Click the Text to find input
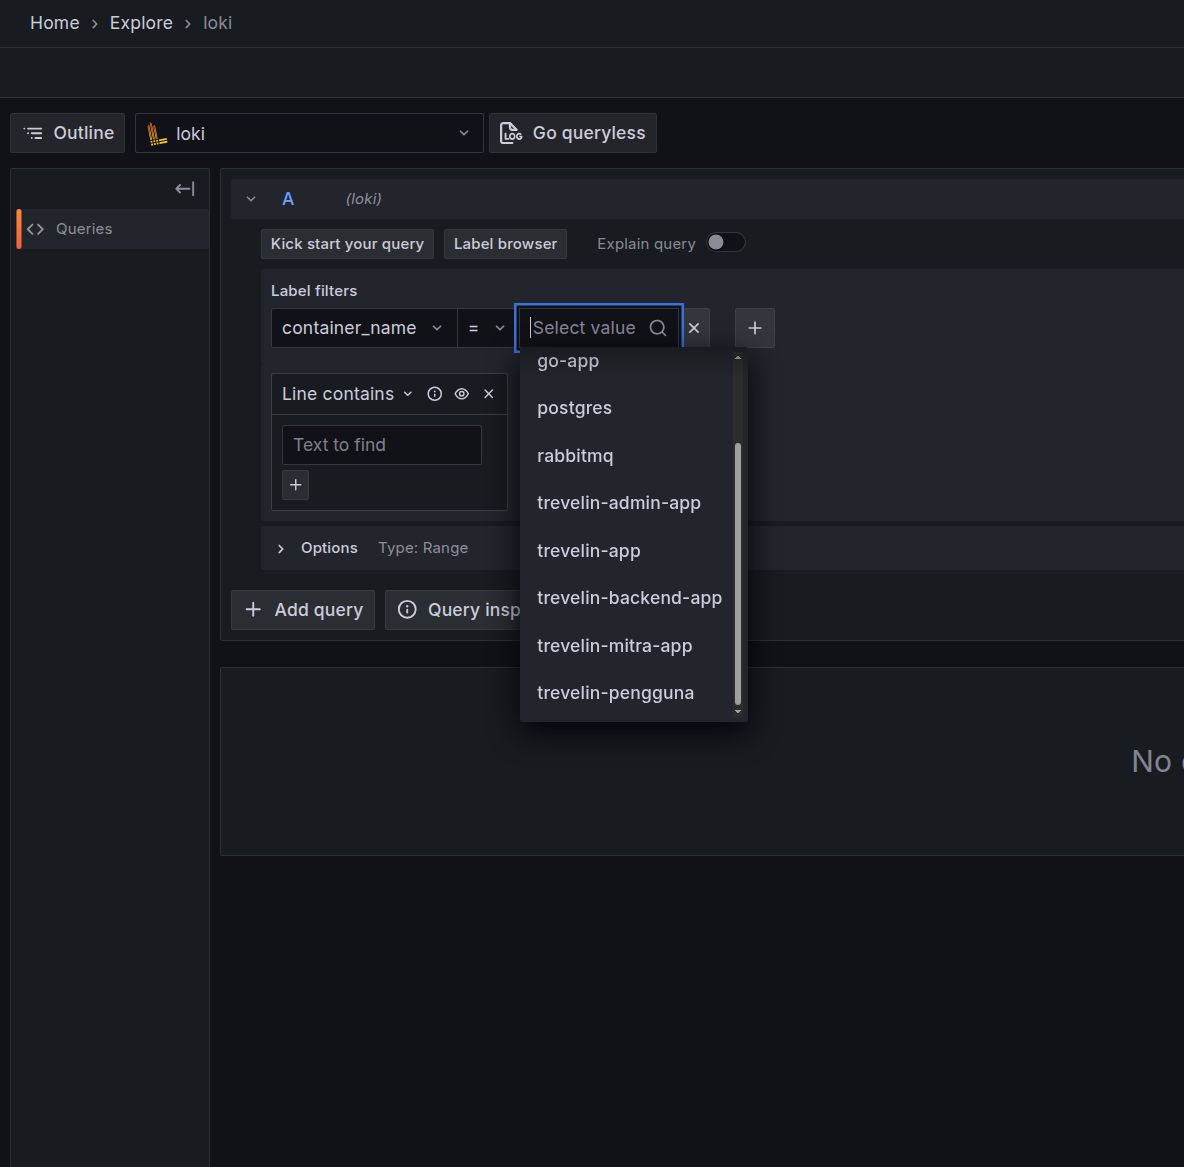Image resolution: width=1184 pixels, height=1167 pixels. [x=382, y=445]
